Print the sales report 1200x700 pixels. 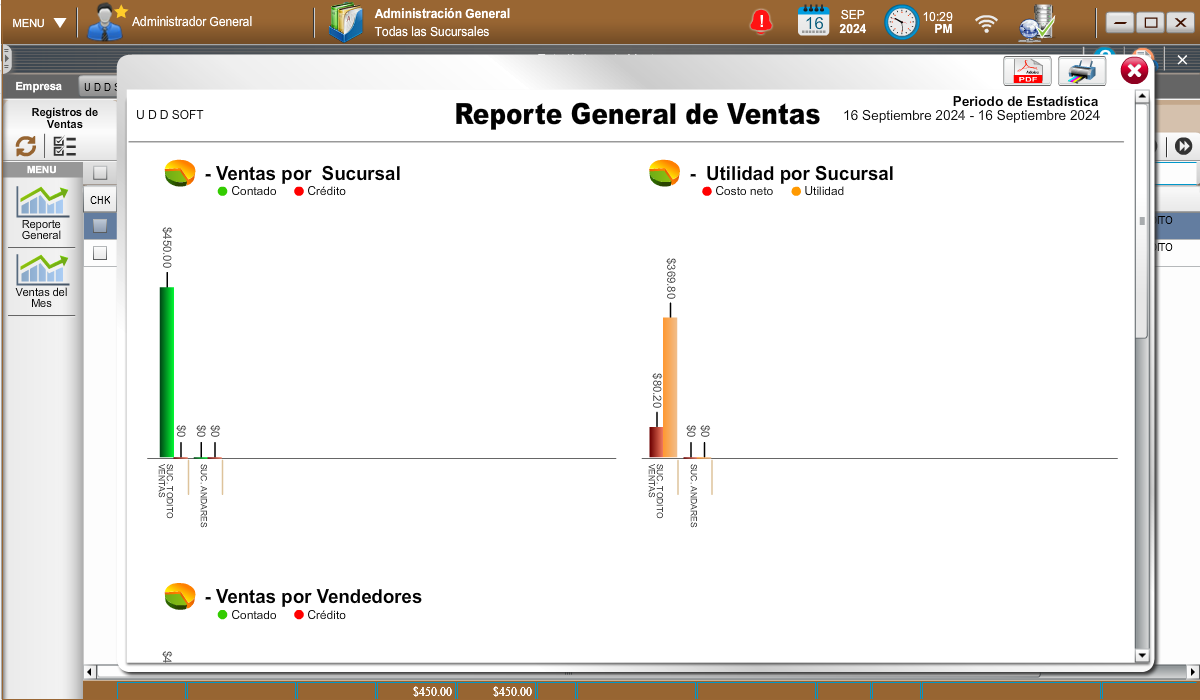[1081, 71]
